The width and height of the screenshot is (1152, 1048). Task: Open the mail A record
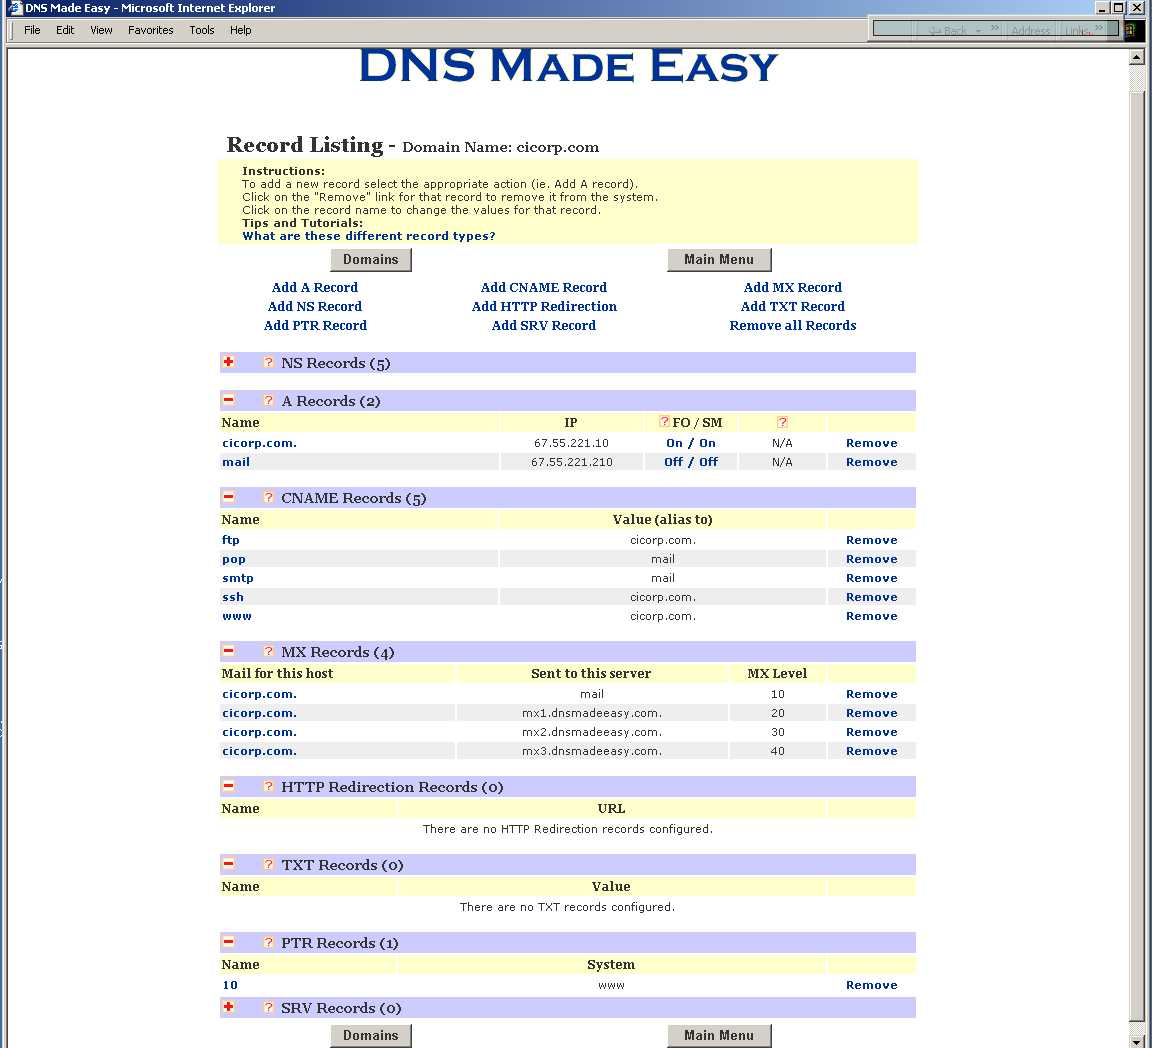point(236,462)
